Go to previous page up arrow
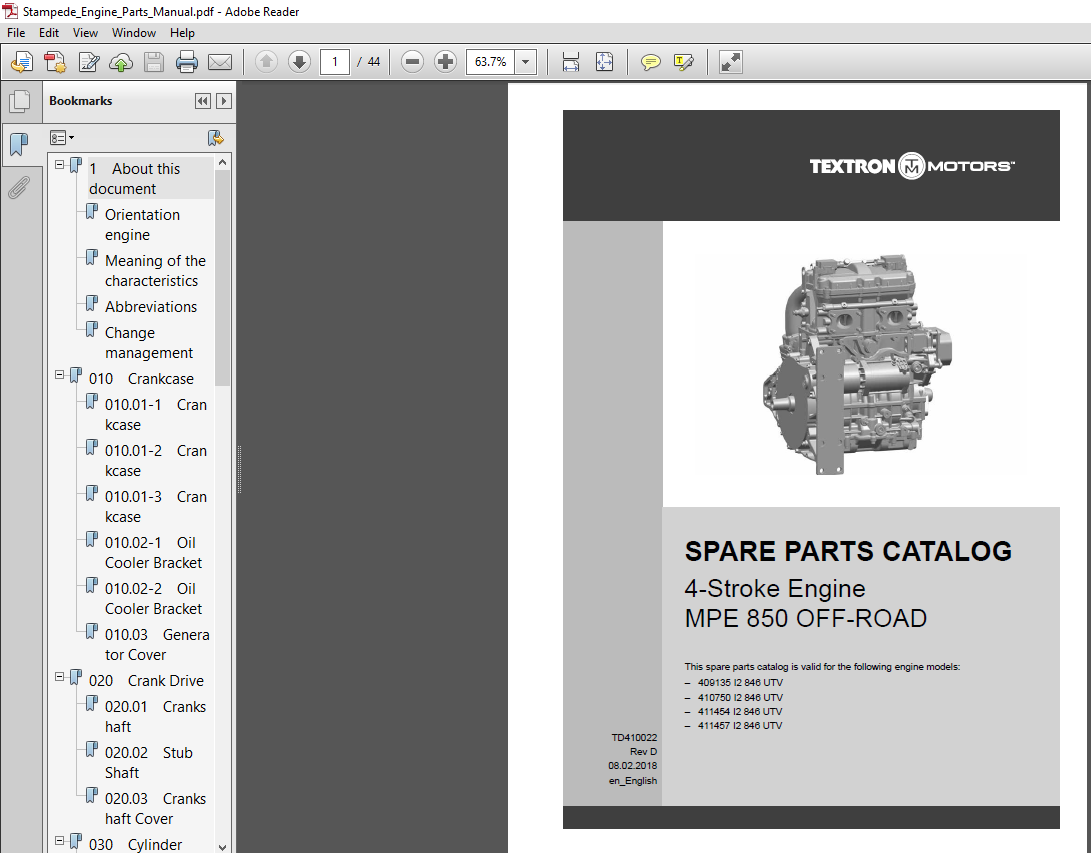 coord(266,62)
